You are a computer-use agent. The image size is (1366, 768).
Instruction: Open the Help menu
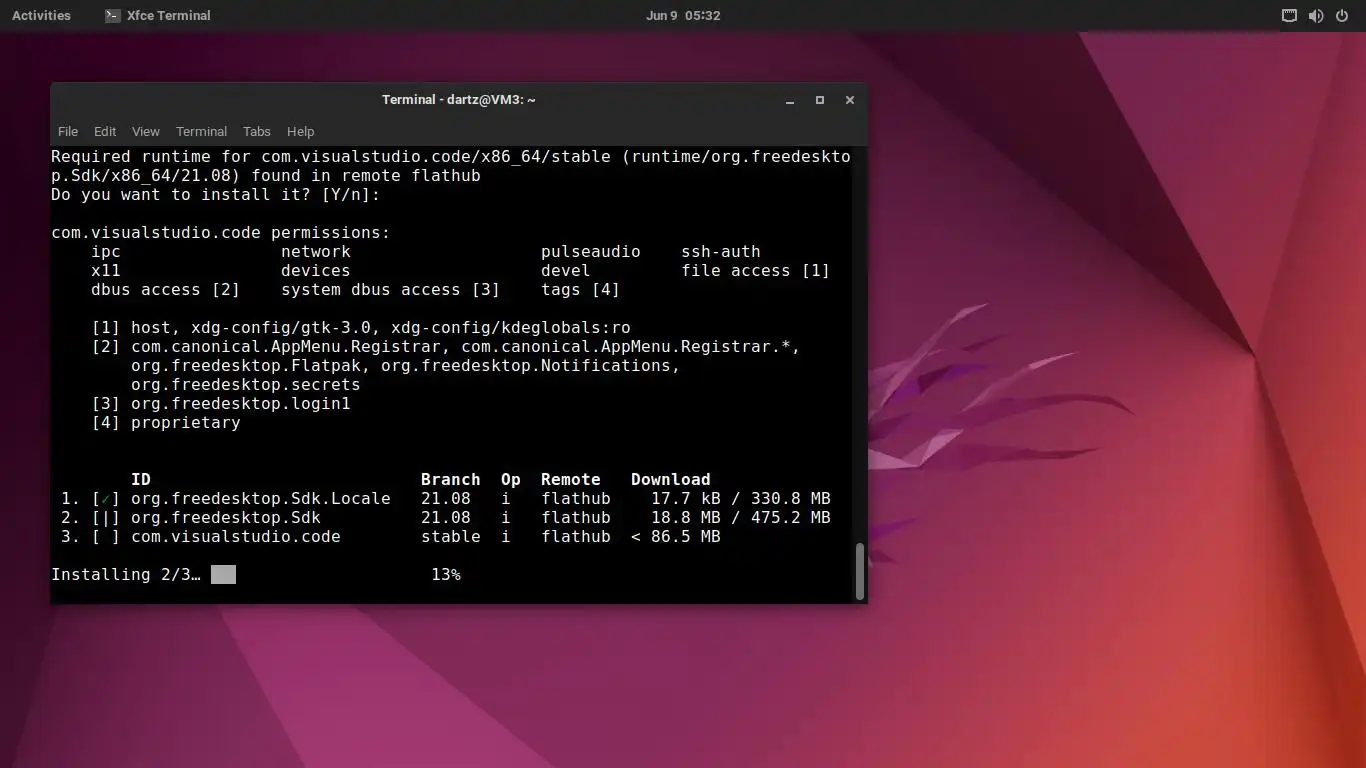tap(300, 131)
